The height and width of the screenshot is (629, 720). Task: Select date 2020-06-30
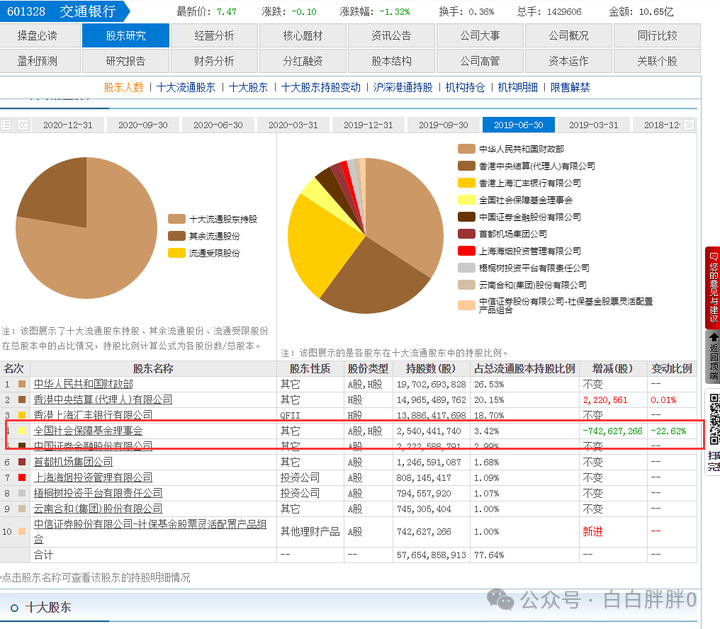click(x=218, y=125)
